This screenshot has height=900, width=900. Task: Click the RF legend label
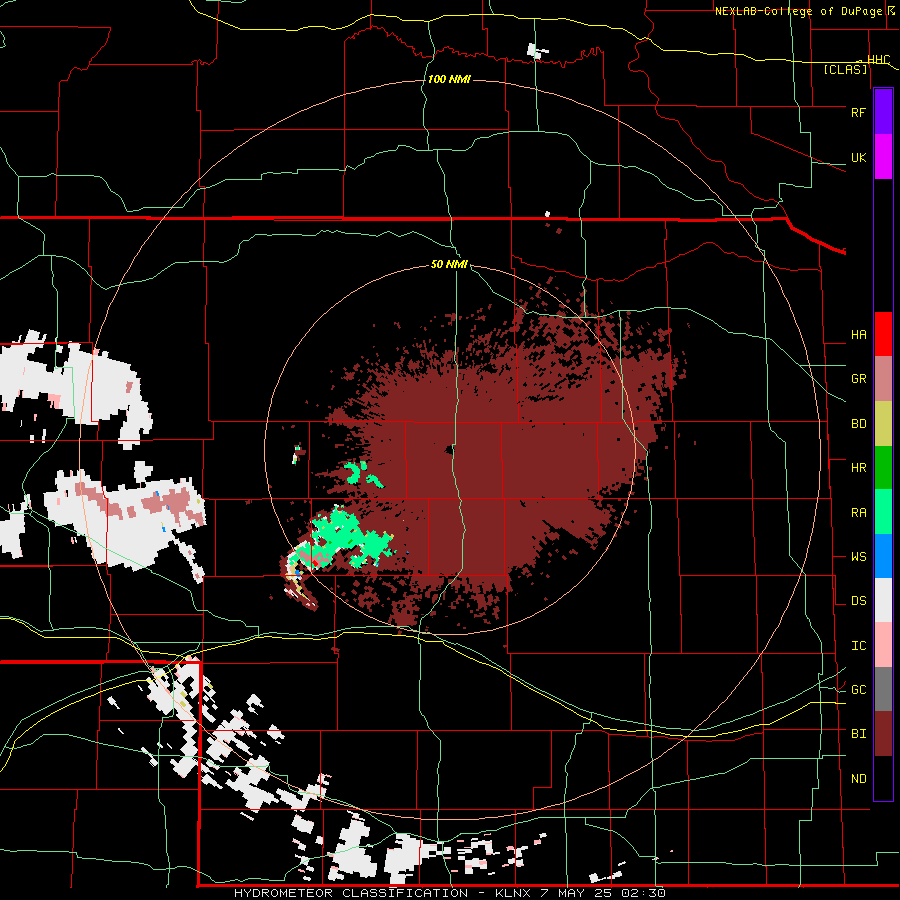point(858,112)
